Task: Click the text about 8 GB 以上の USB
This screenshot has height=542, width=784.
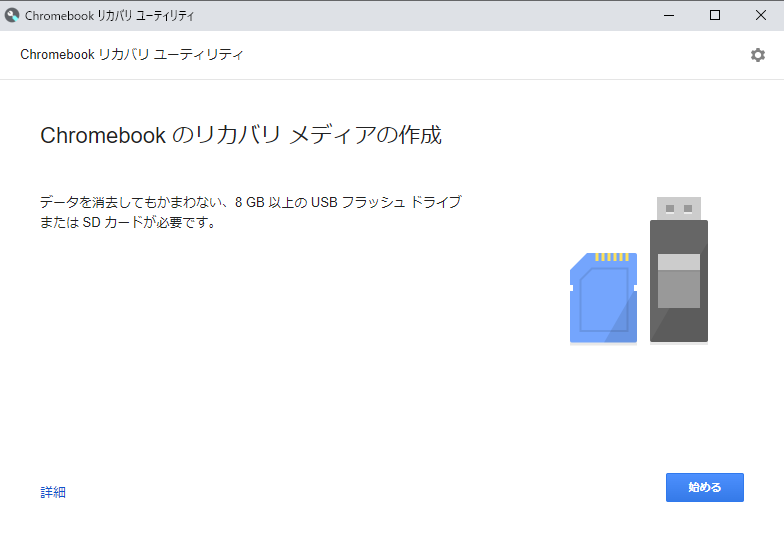Action: click(250, 212)
